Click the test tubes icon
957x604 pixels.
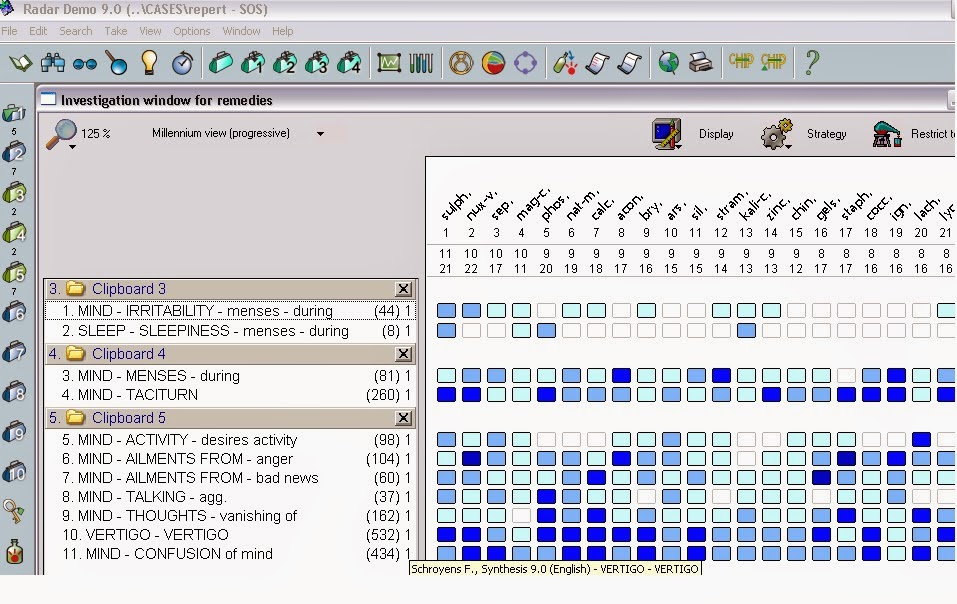(x=421, y=62)
